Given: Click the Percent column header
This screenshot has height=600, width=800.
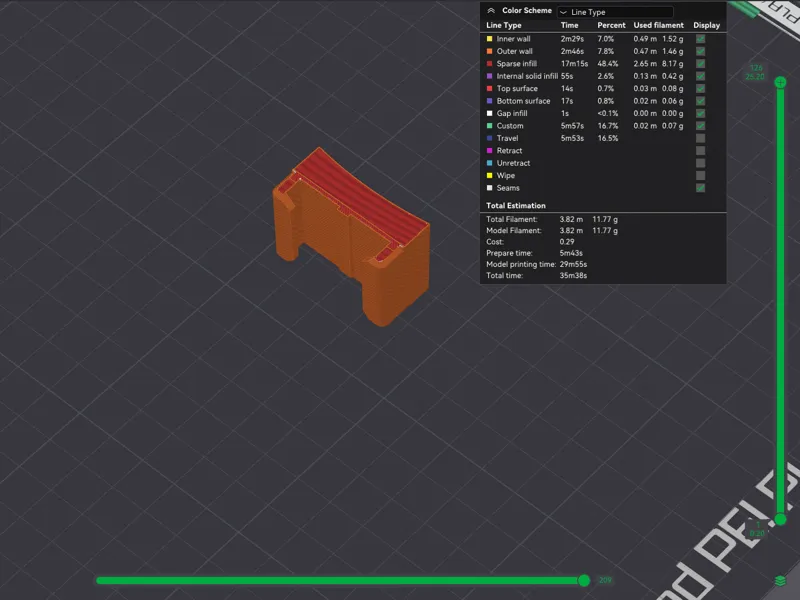Looking at the screenshot, I should click(x=611, y=25).
